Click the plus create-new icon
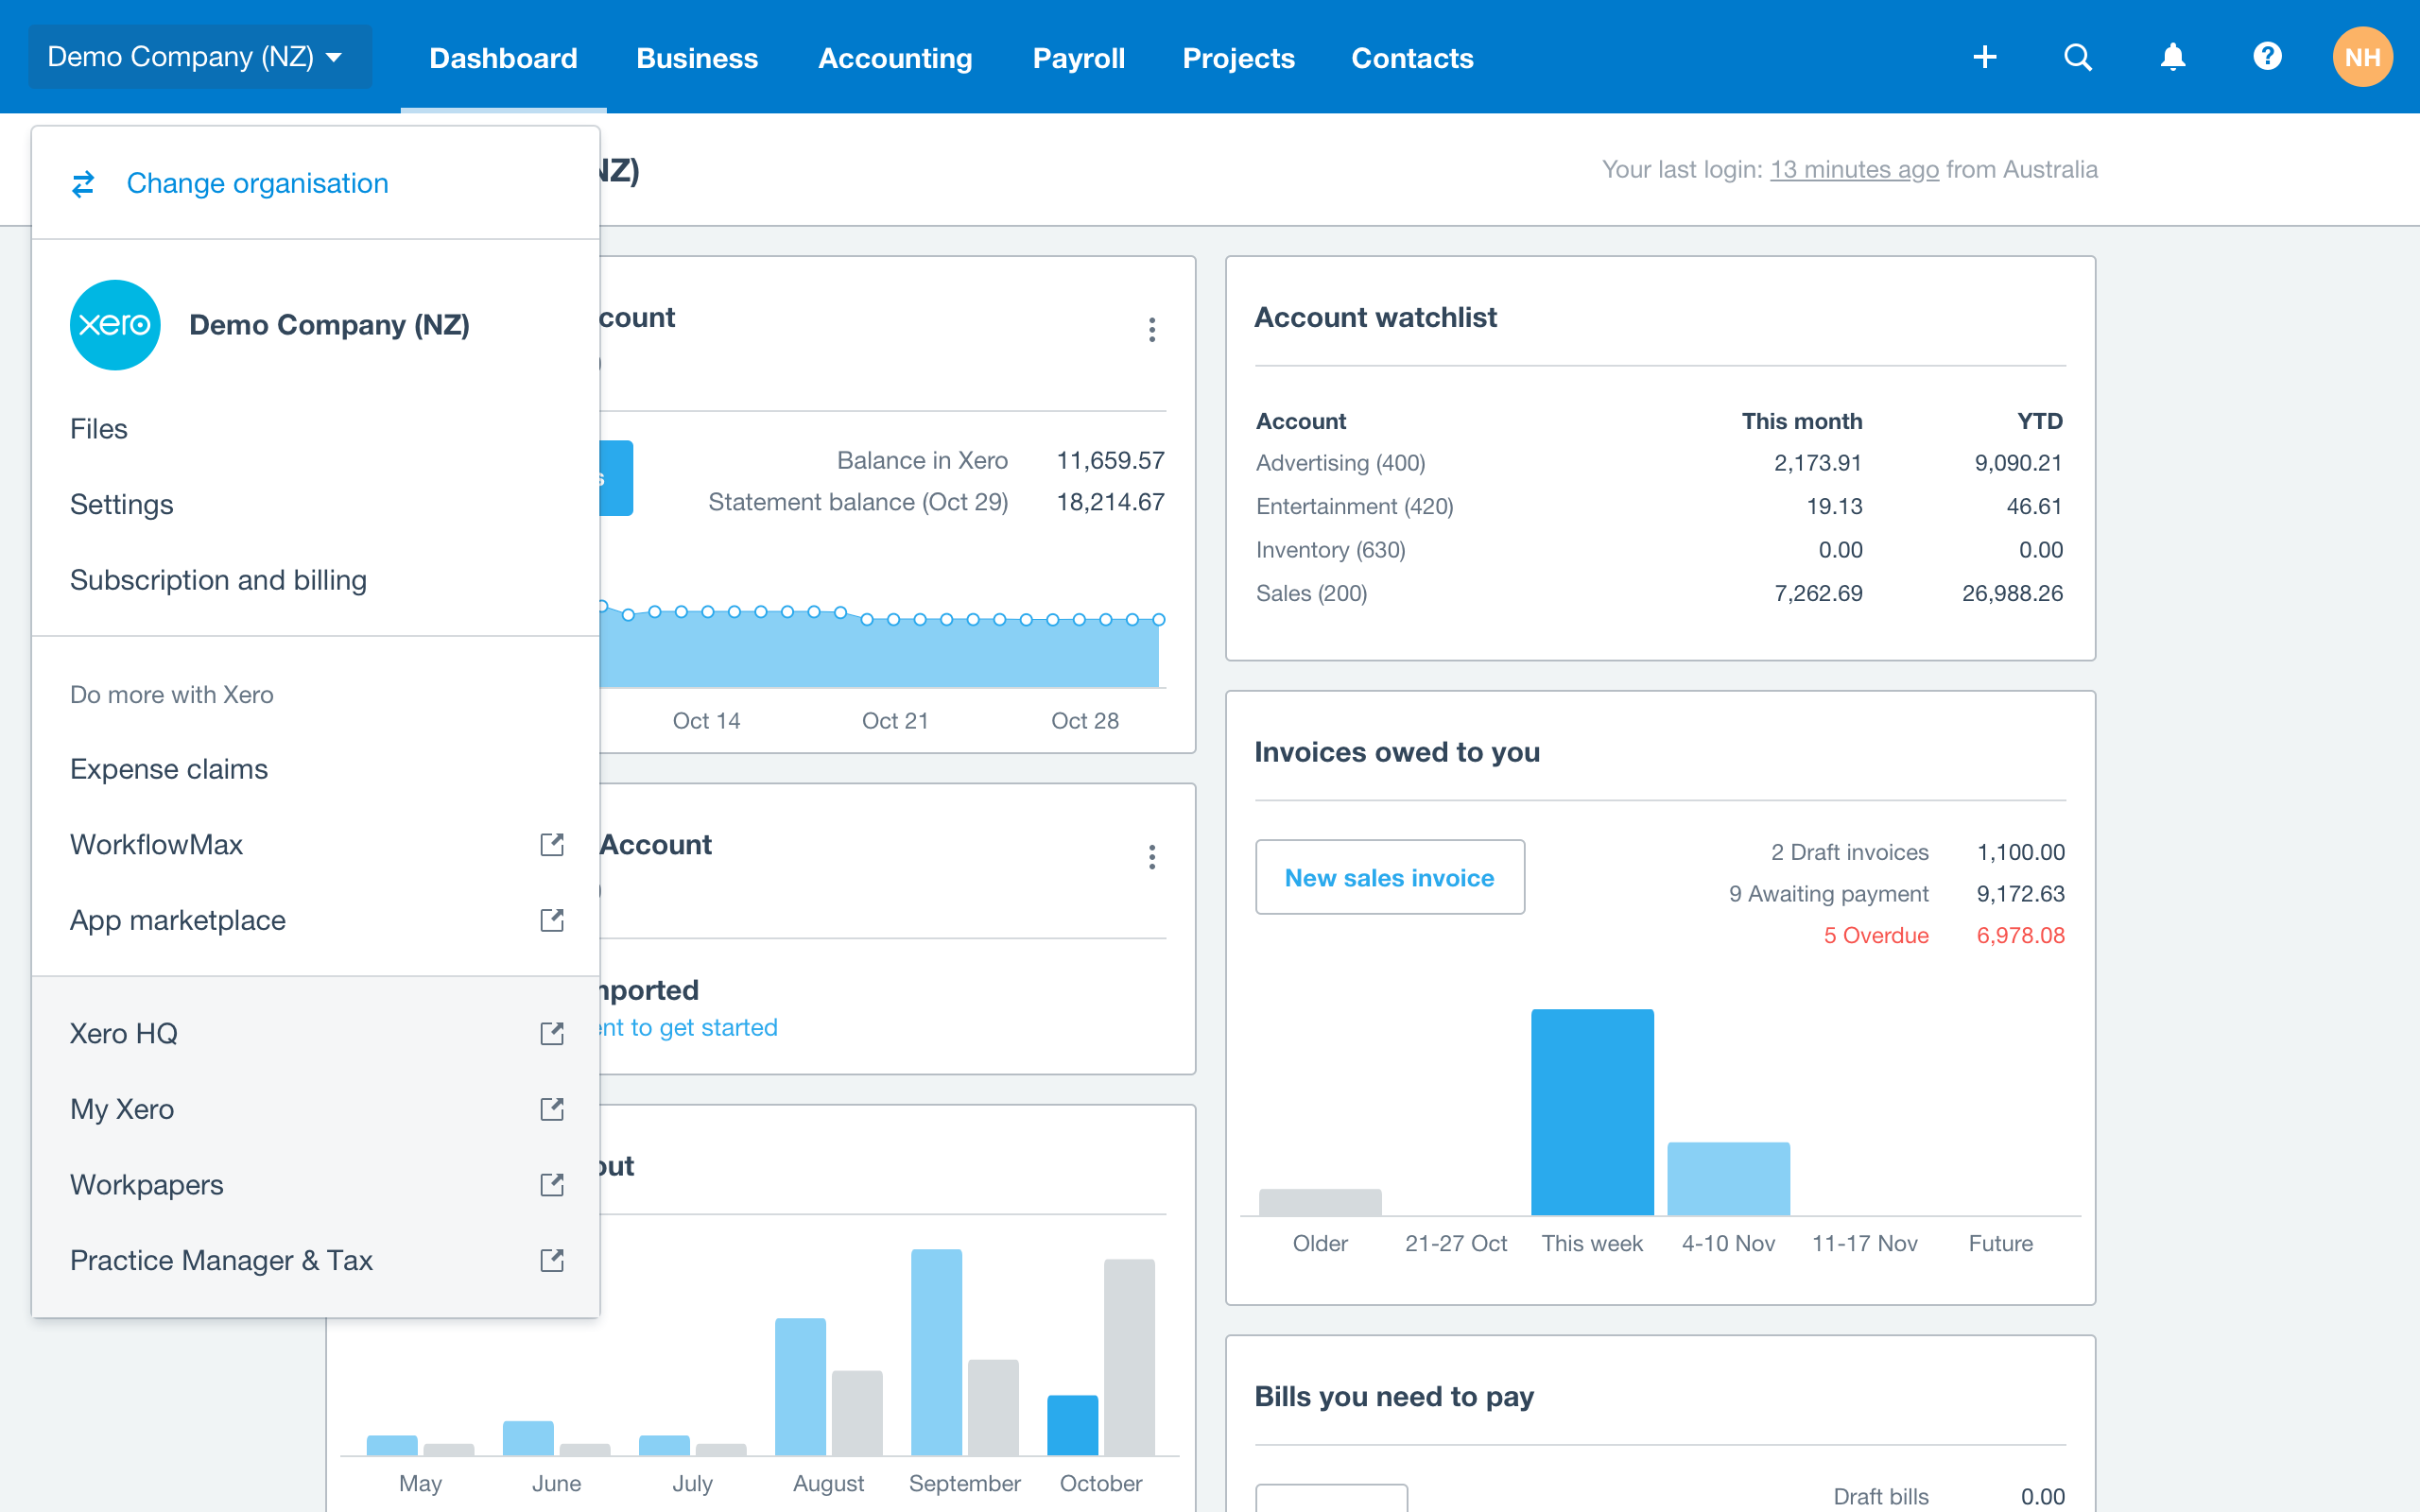This screenshot has height=1512, width=2420. point(1985,57)
